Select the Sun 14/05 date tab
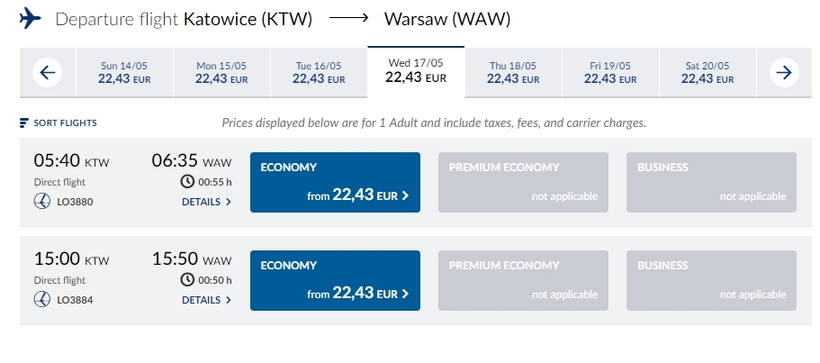 pos(124,73)
